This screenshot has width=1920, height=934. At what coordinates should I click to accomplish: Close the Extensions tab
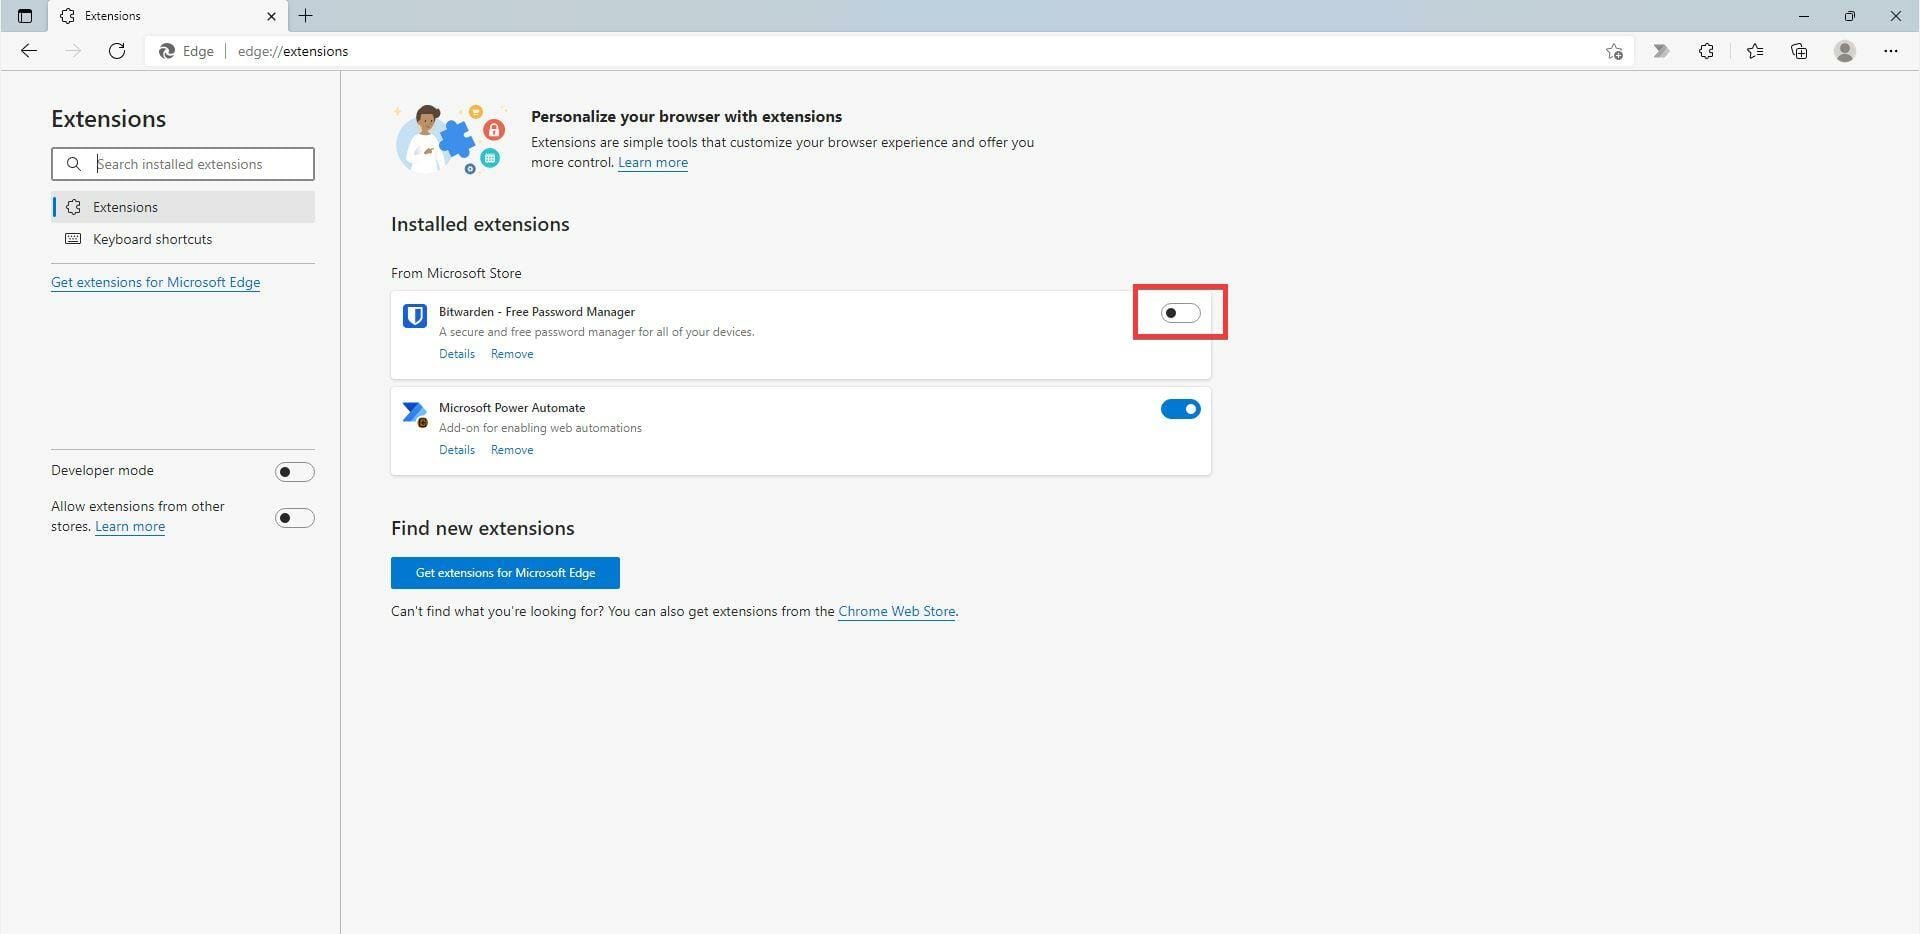pyautogui.click(x=271, y=16)
